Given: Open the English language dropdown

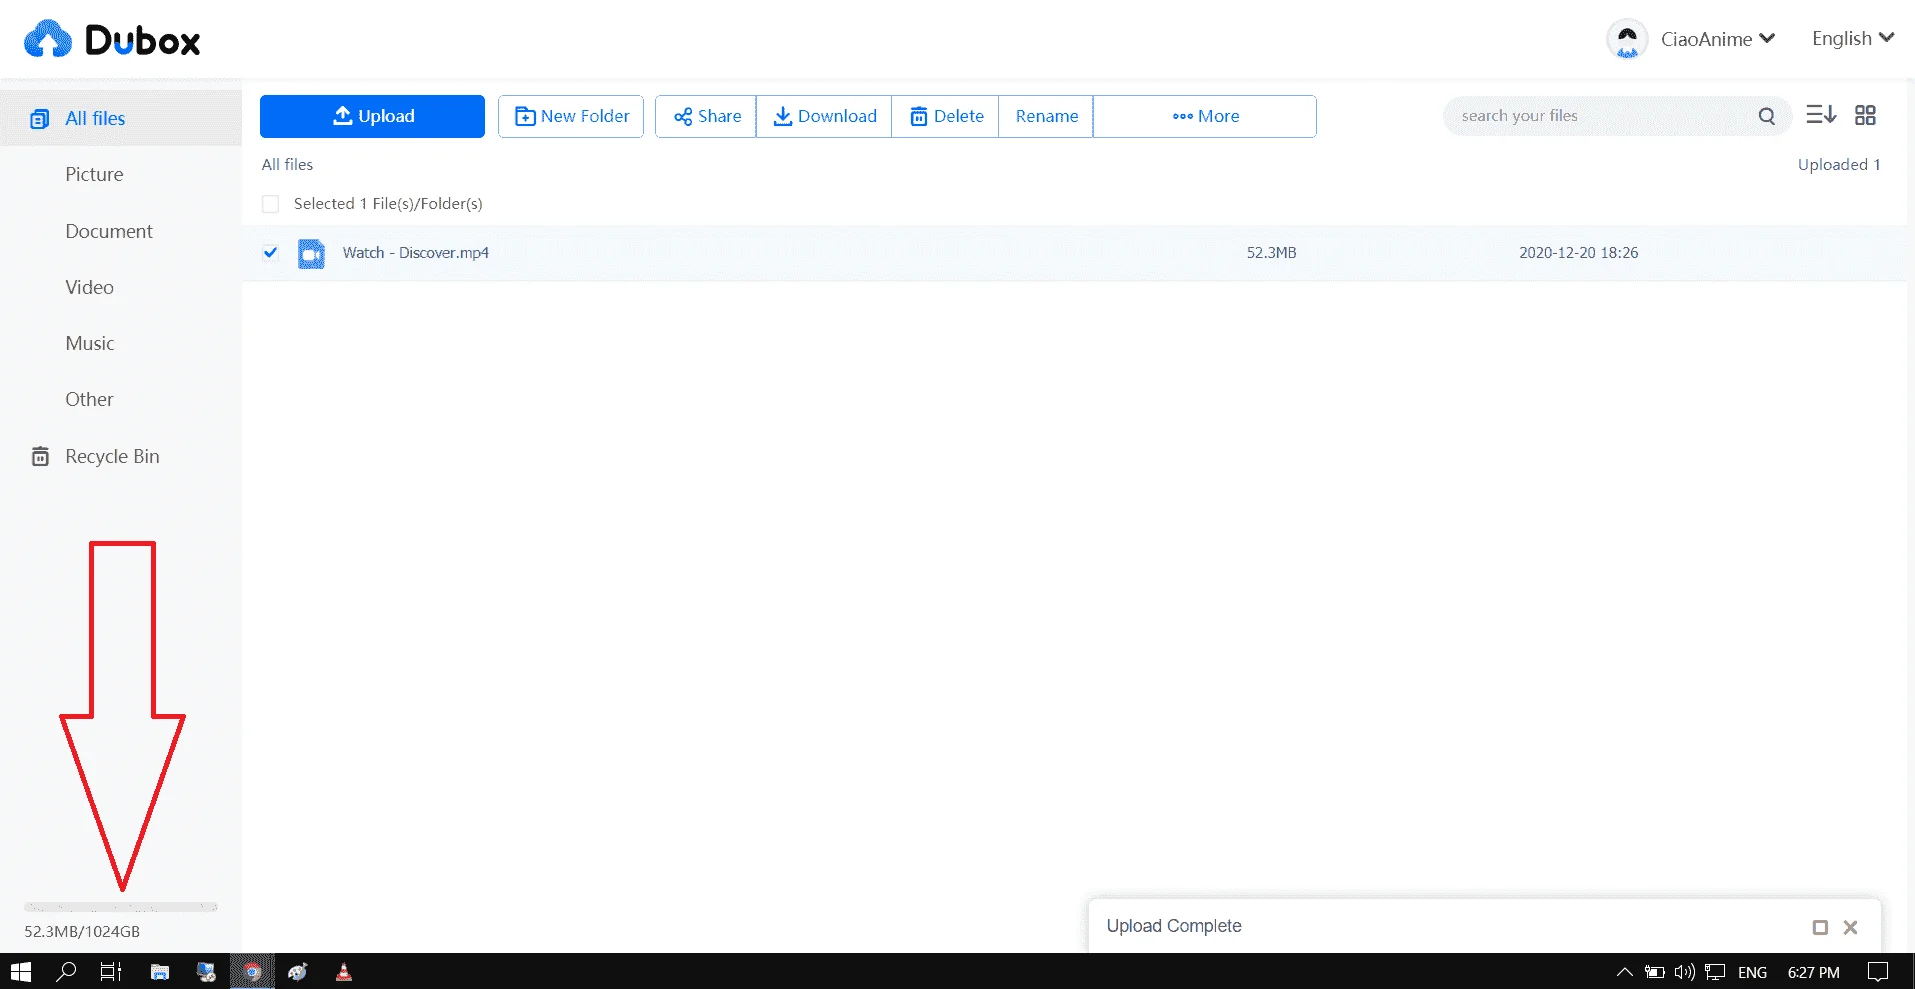Looking at the screenshot, I should point(1852,38).
